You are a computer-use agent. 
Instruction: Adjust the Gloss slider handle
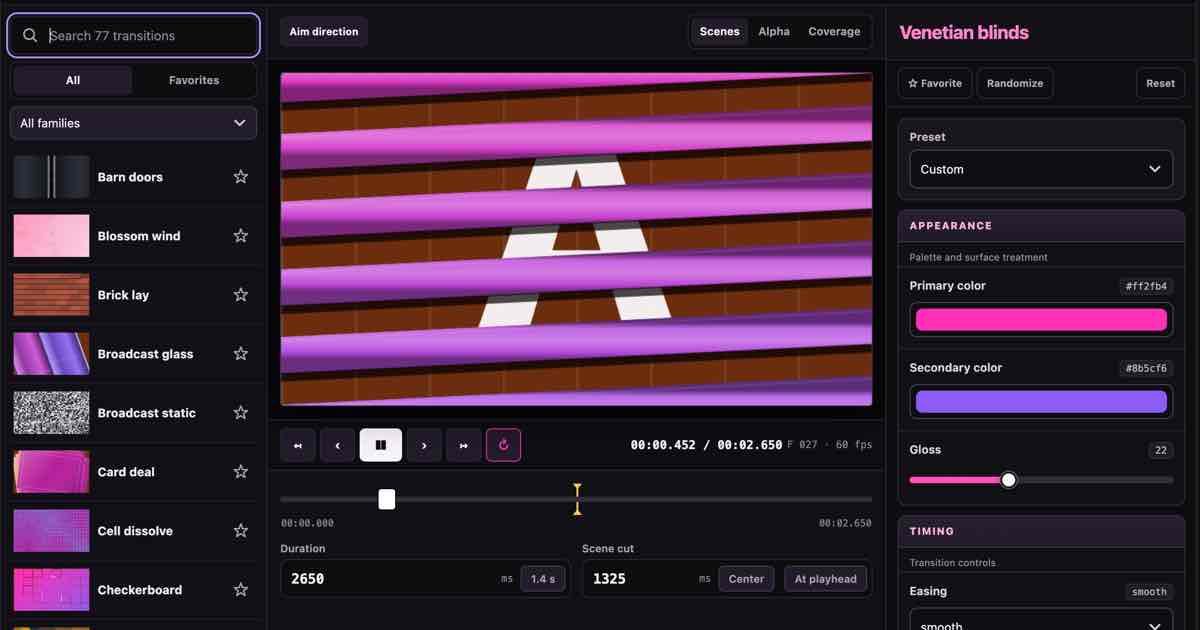click(1009, 480)
